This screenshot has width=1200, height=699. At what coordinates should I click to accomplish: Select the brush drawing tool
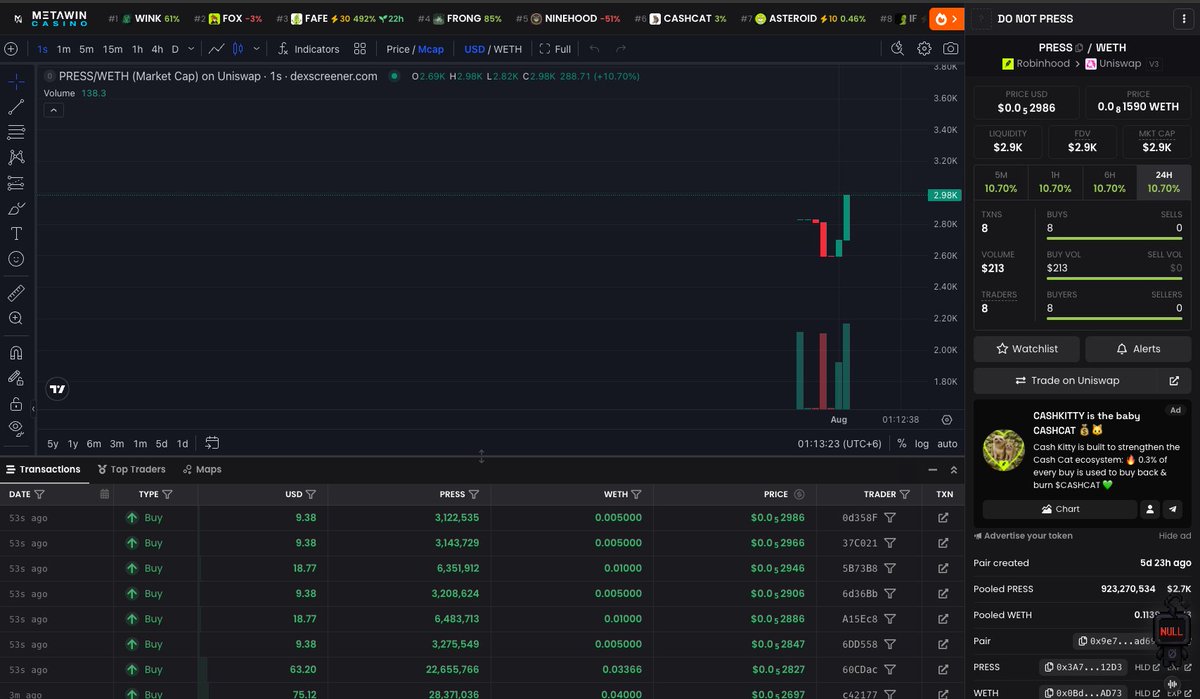pyautogui.click(x=16, y=208)
